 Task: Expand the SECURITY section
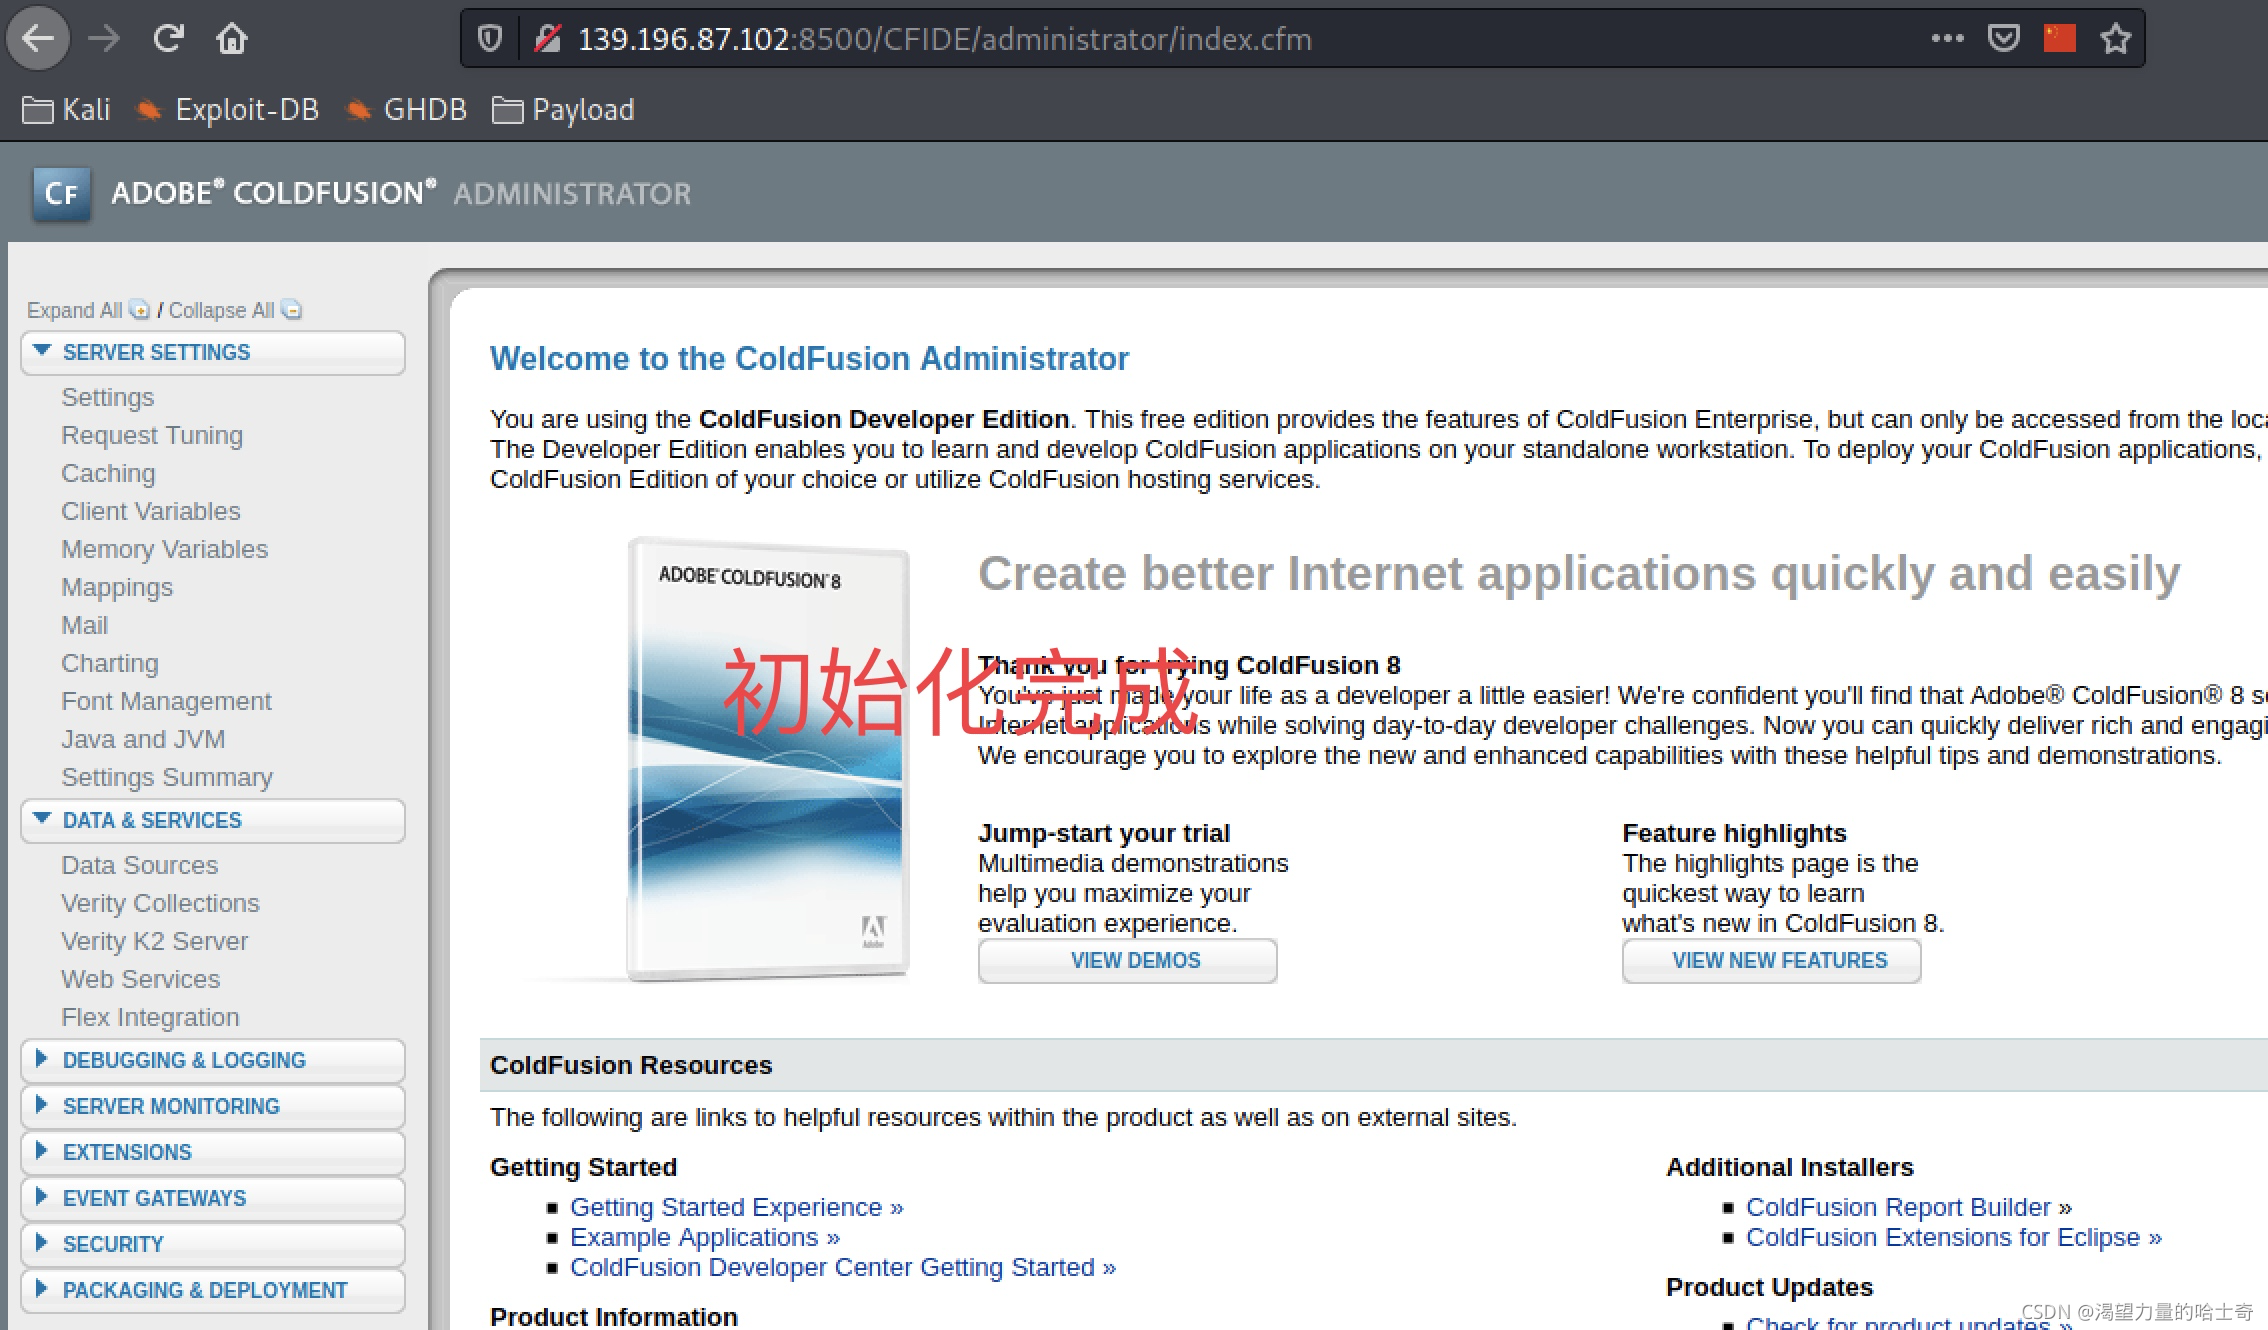[213, 1245]
